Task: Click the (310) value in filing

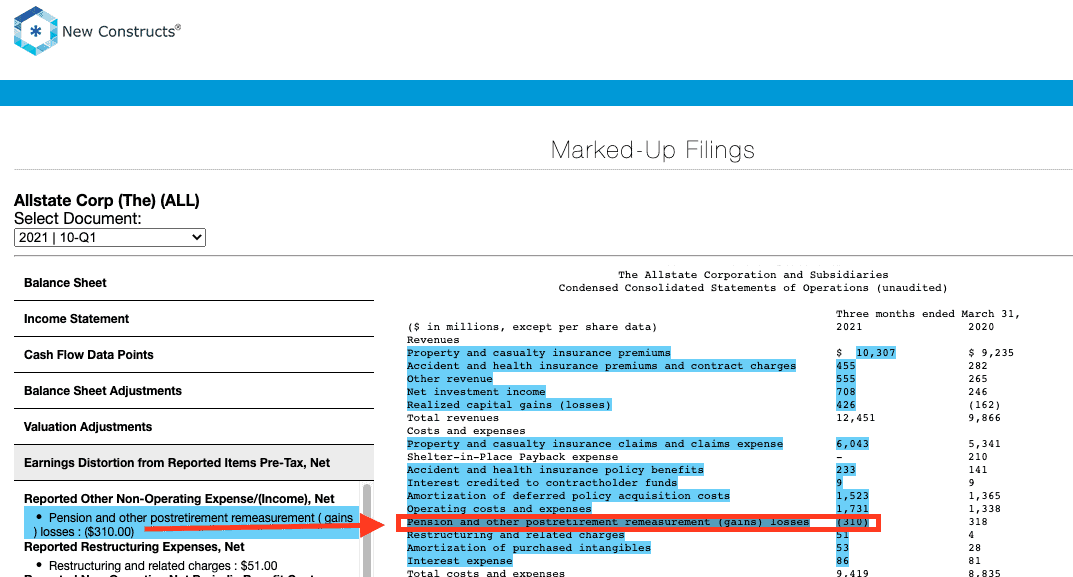Action: tap(852, 522)
